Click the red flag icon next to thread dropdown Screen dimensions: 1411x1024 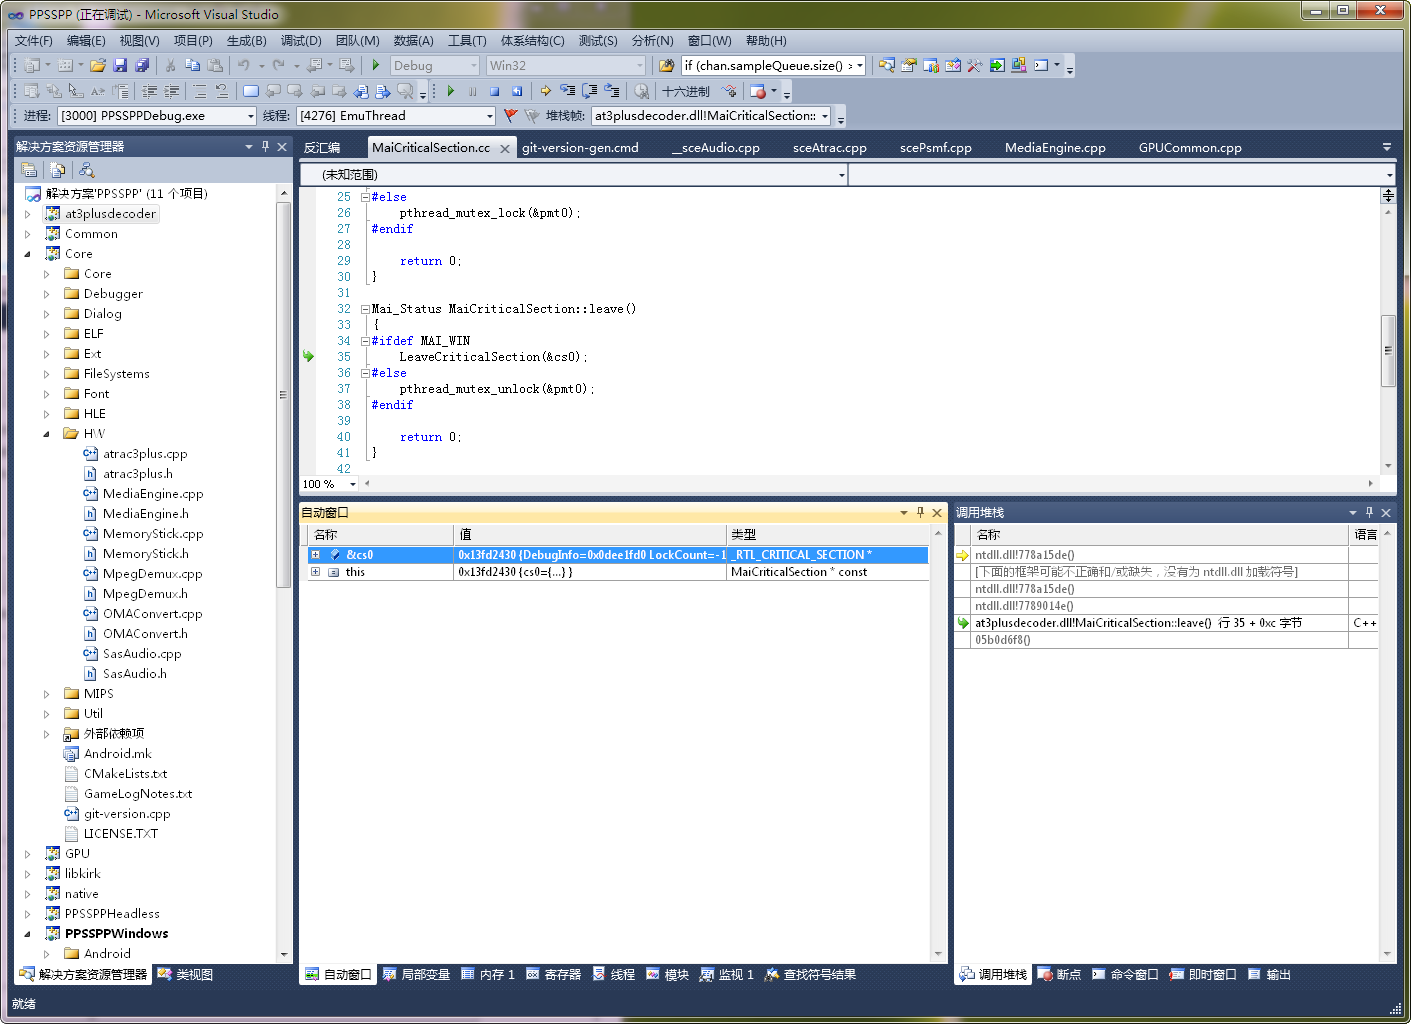(510, 116)
